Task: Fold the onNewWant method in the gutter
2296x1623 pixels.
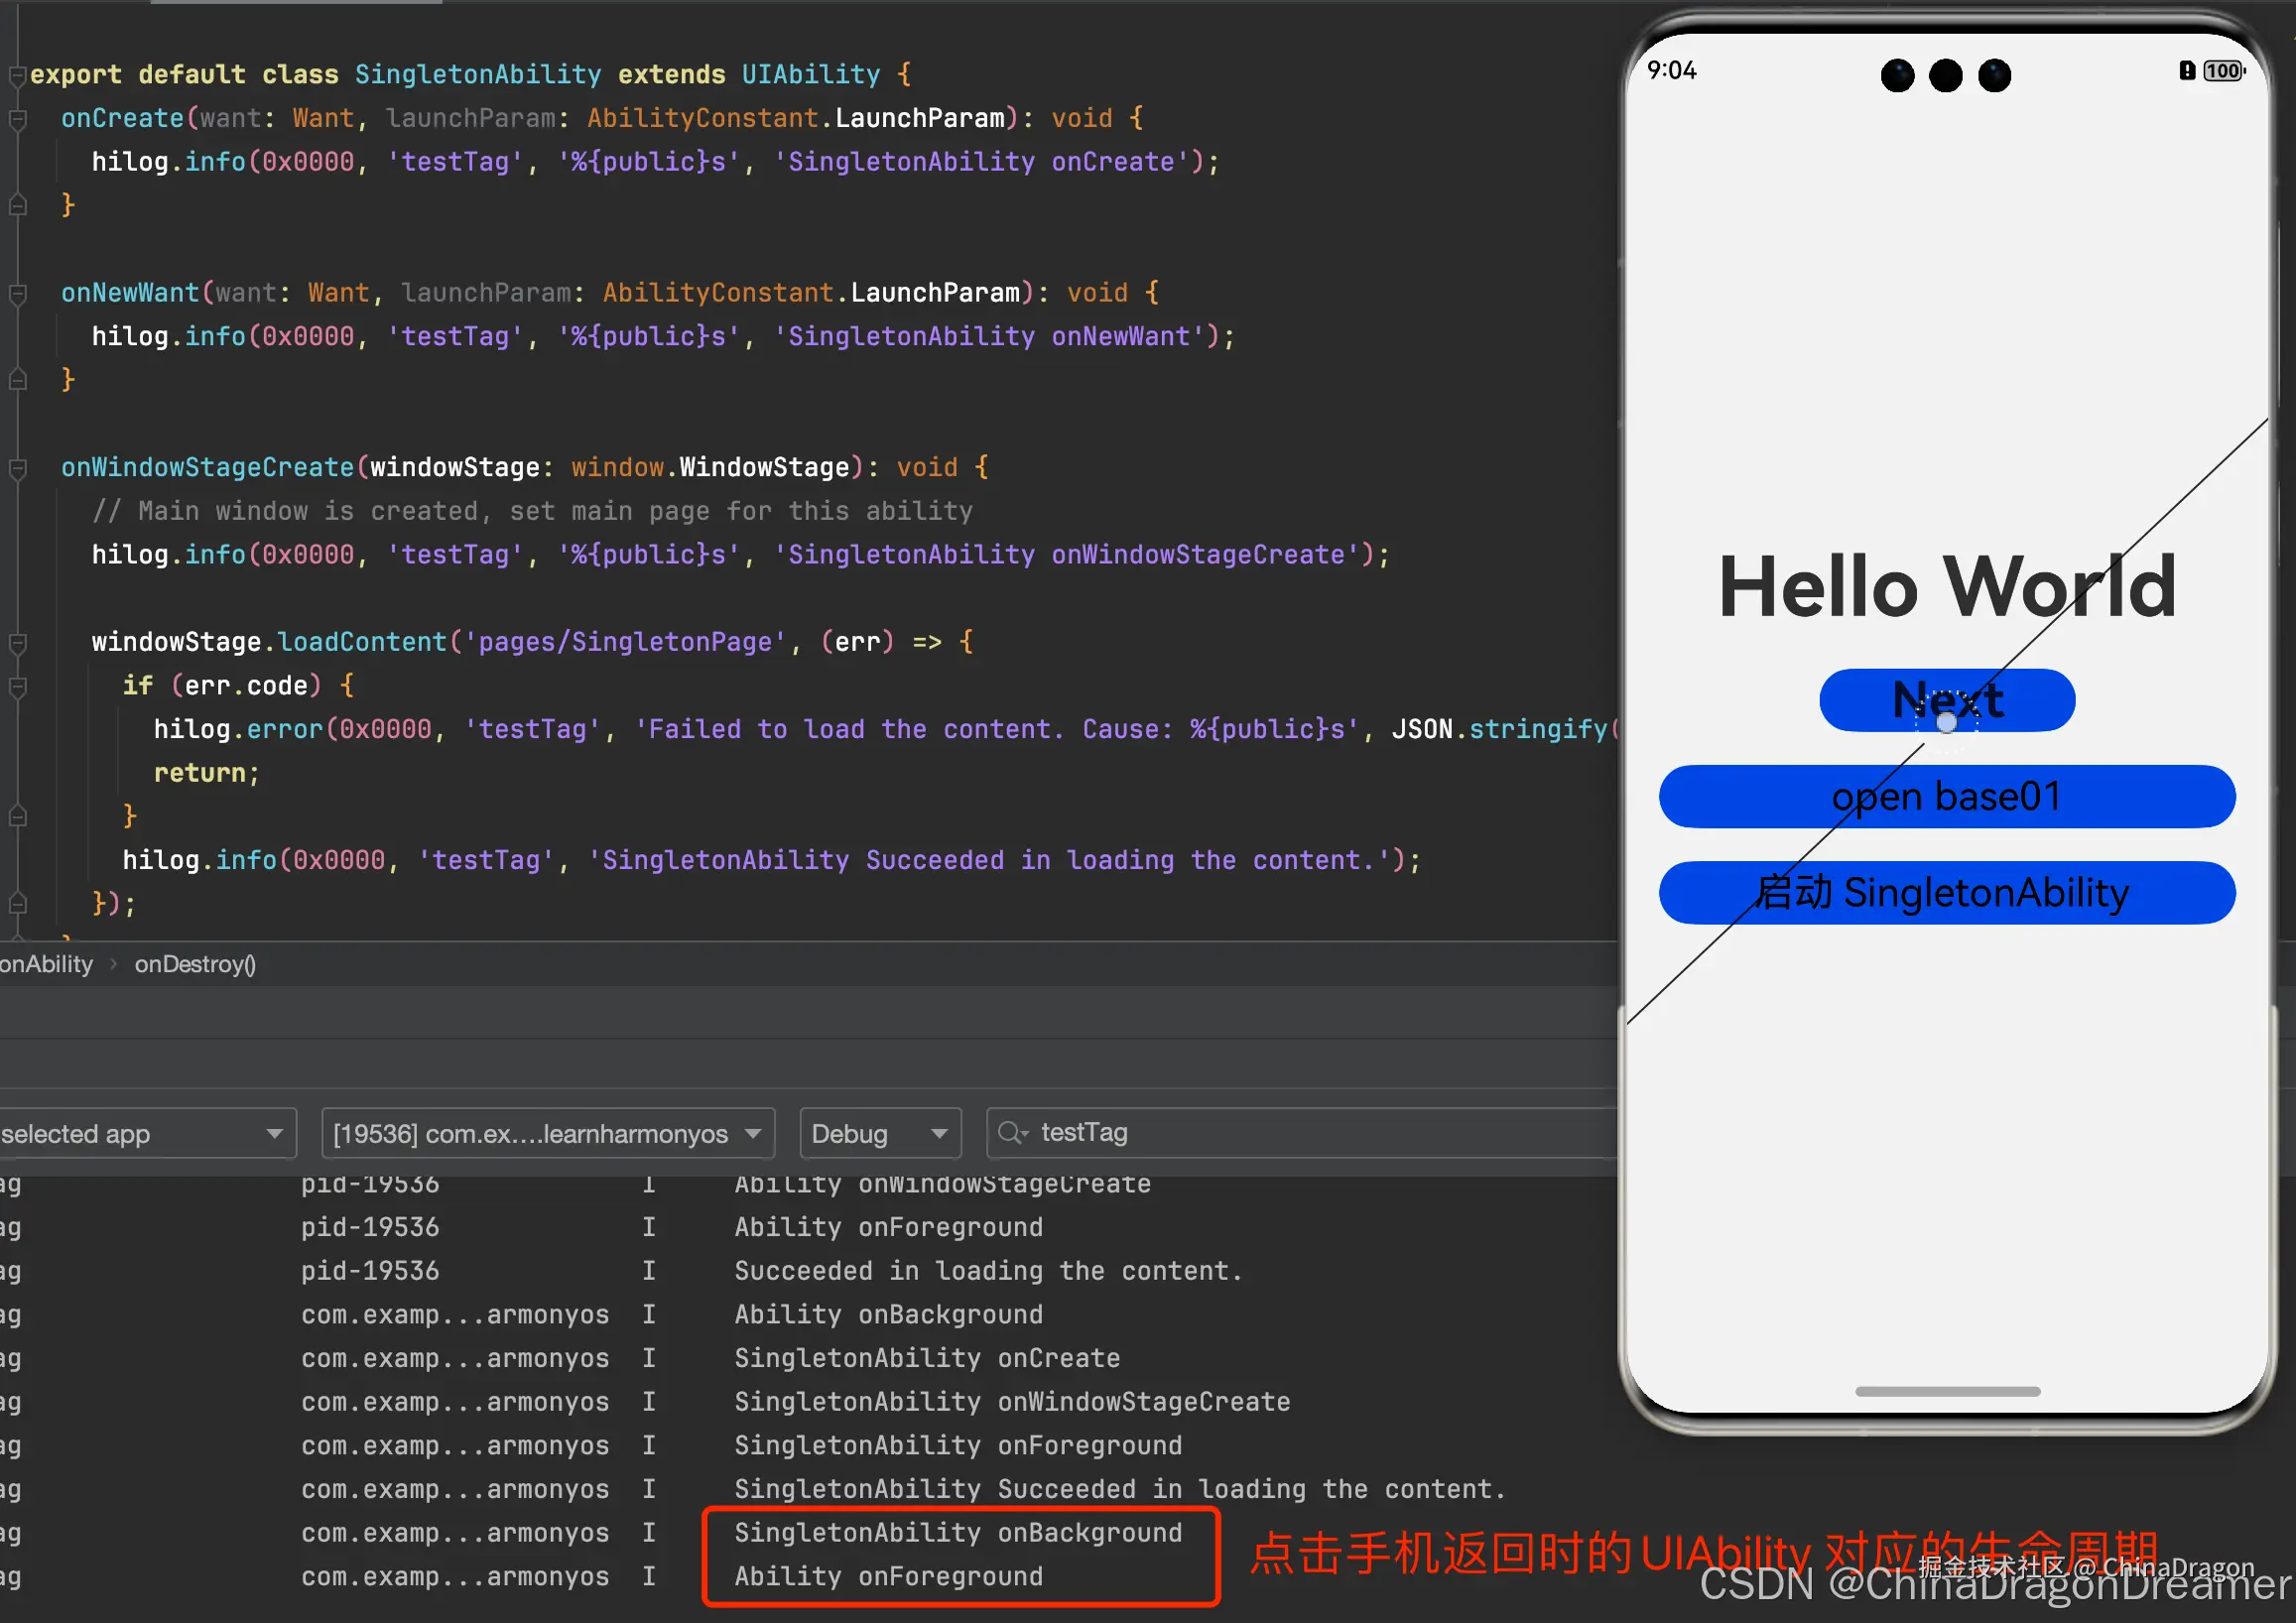Action: (17, 294)
